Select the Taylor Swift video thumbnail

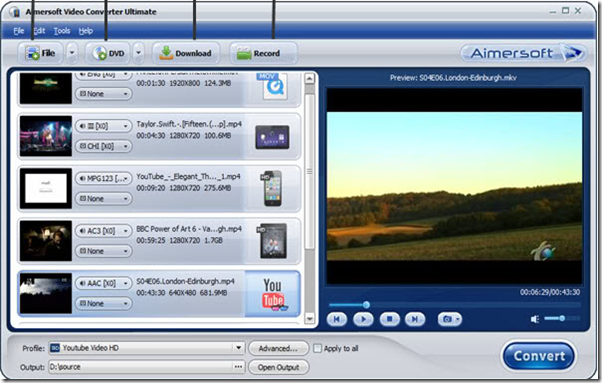(x=46, y=136)
